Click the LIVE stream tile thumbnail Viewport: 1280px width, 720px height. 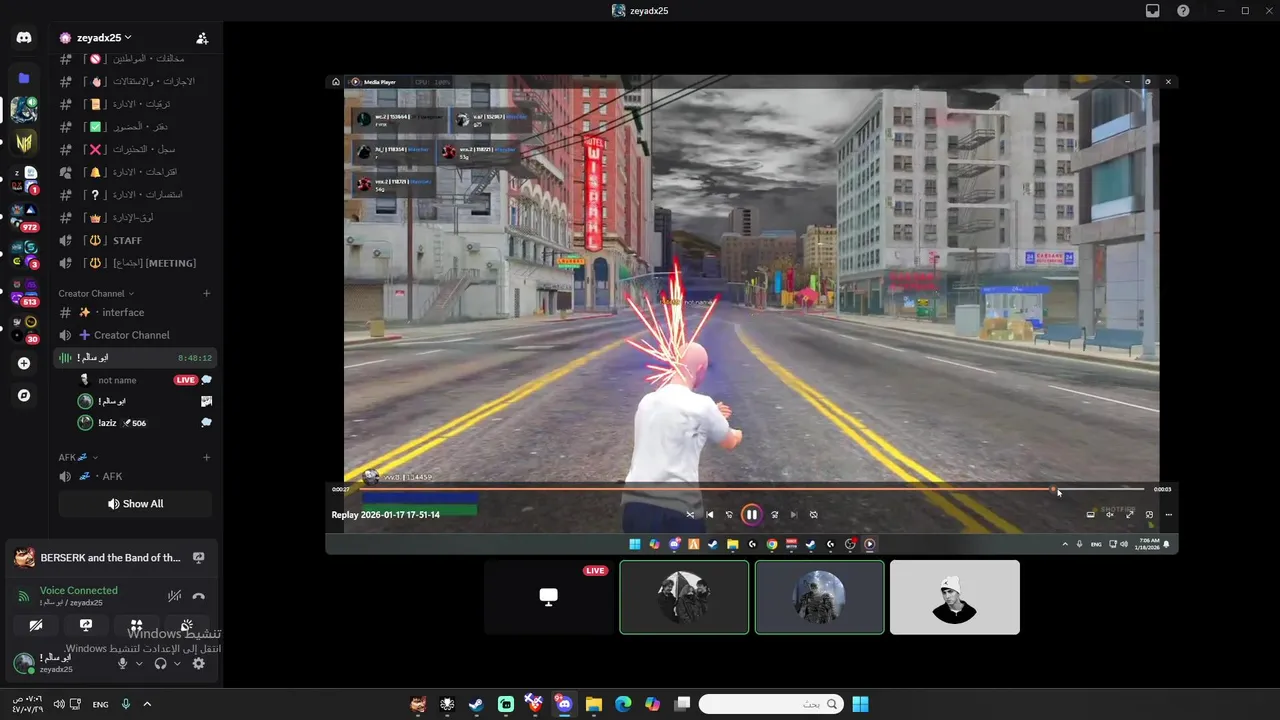tap(549, 597)
